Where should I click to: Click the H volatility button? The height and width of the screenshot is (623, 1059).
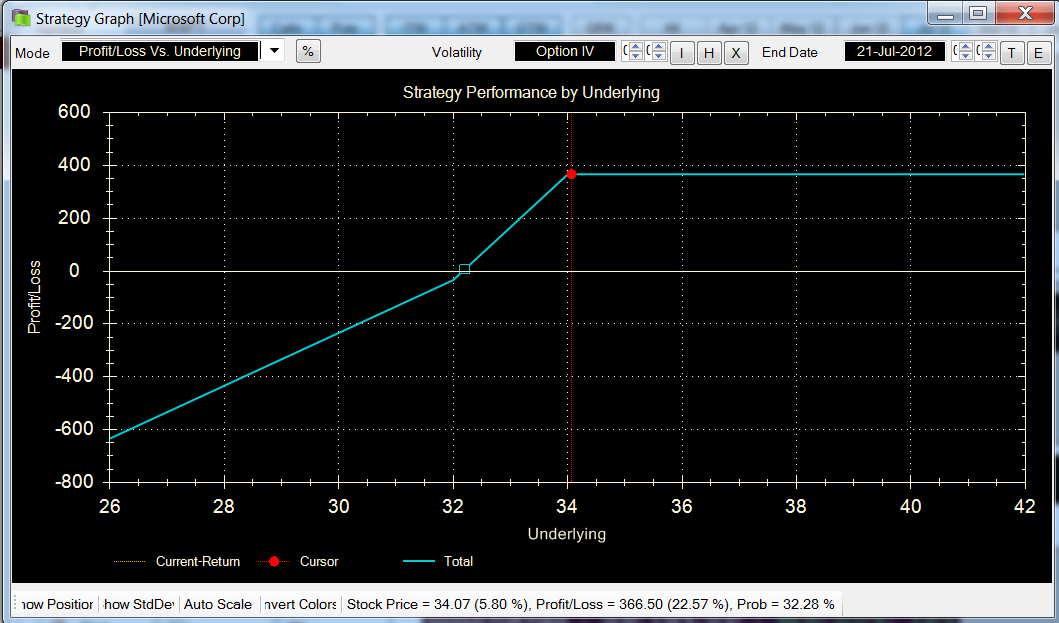pos(708,52)
